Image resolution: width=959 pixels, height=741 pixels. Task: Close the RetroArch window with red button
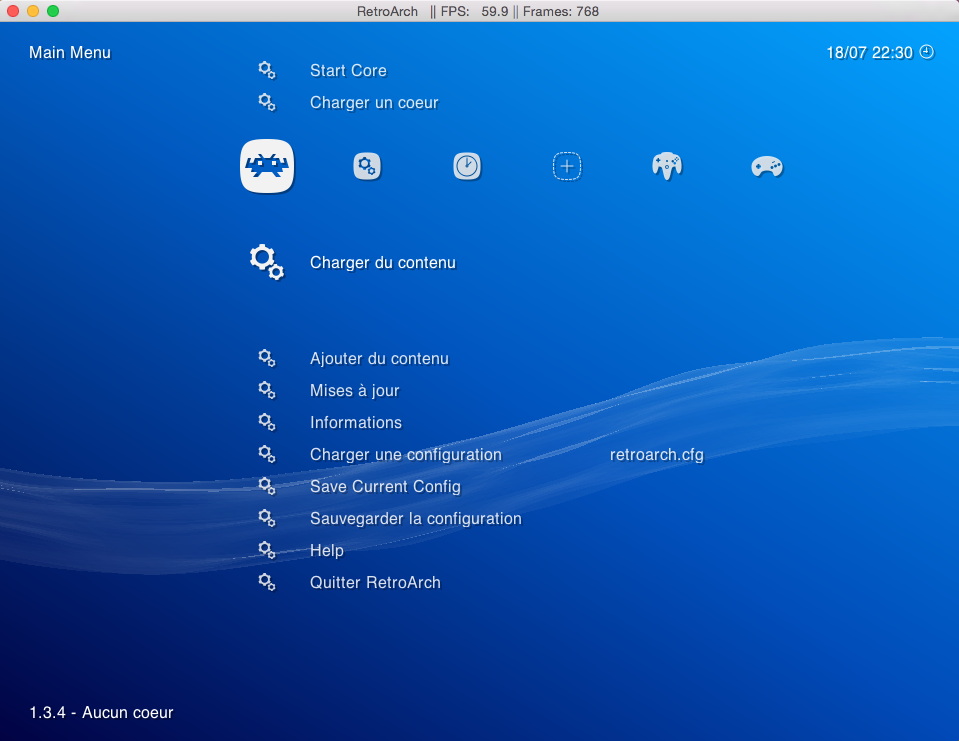pos(13,11)
